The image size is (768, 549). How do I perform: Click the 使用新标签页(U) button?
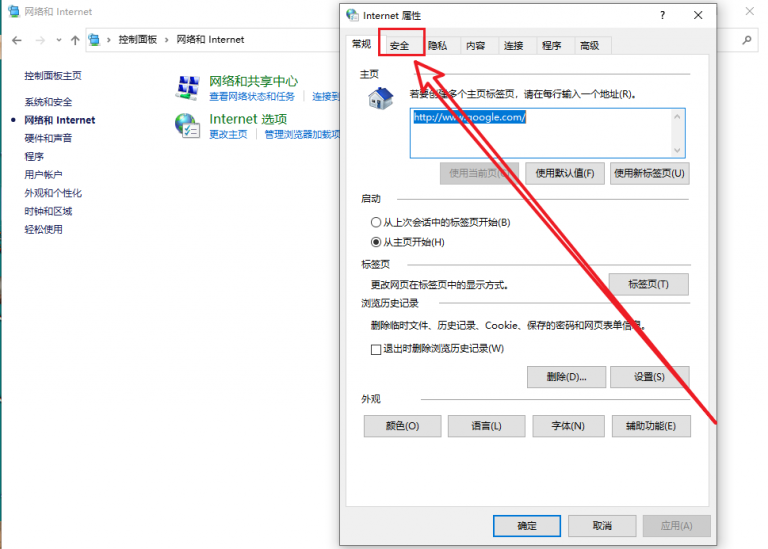click(649, 173)
